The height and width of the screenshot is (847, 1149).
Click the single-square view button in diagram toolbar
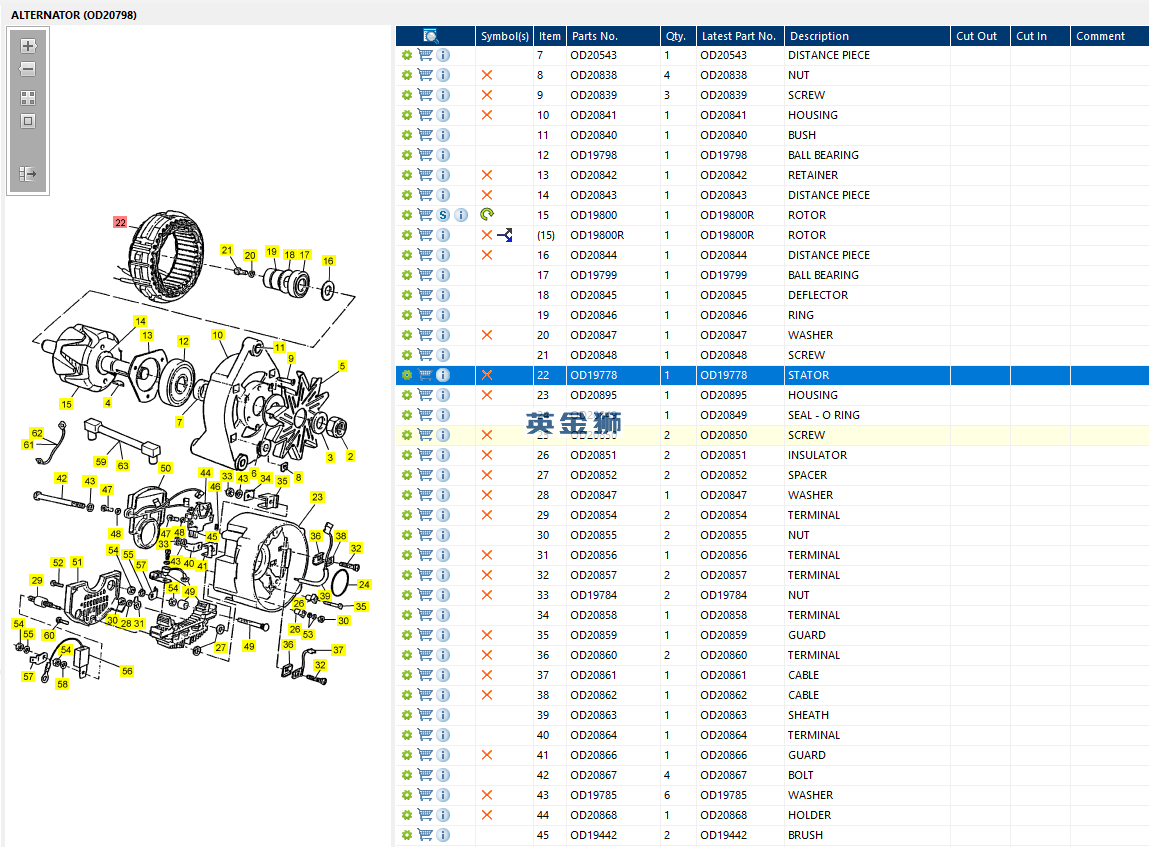coord(28,122)
